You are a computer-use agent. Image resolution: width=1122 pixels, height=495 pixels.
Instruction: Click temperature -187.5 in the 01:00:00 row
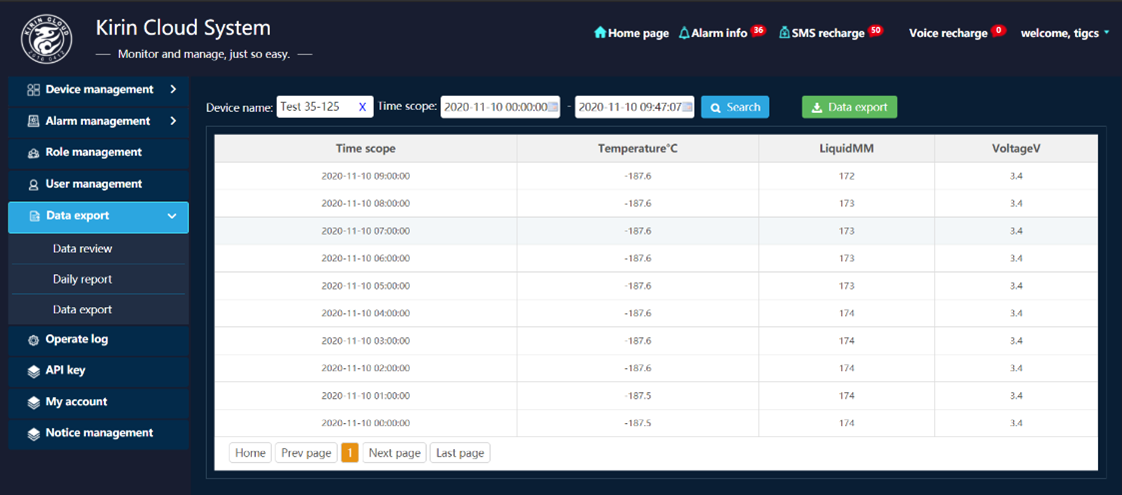[x=638, y=396]
